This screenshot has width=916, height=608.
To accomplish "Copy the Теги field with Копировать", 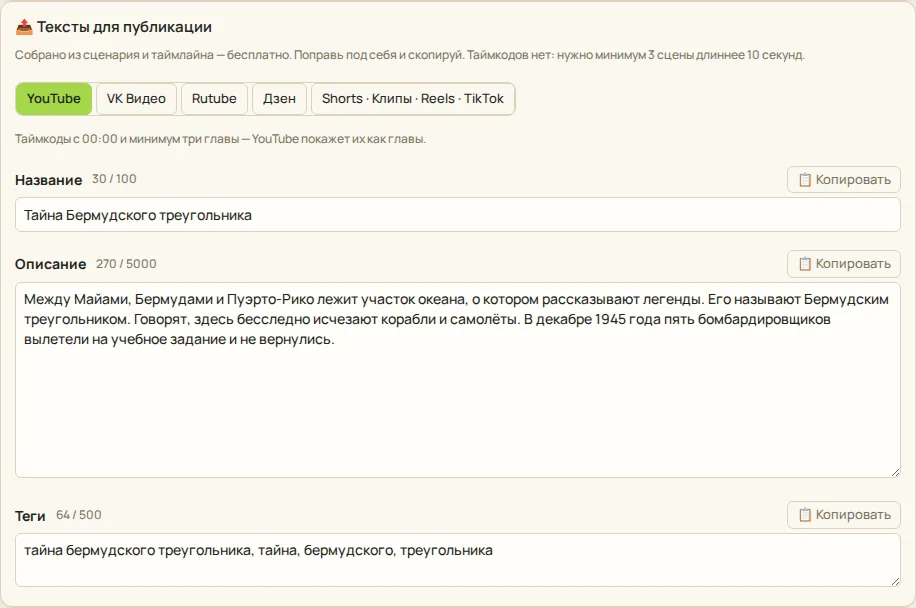I will pyautogui.click(x=844, y=515).
